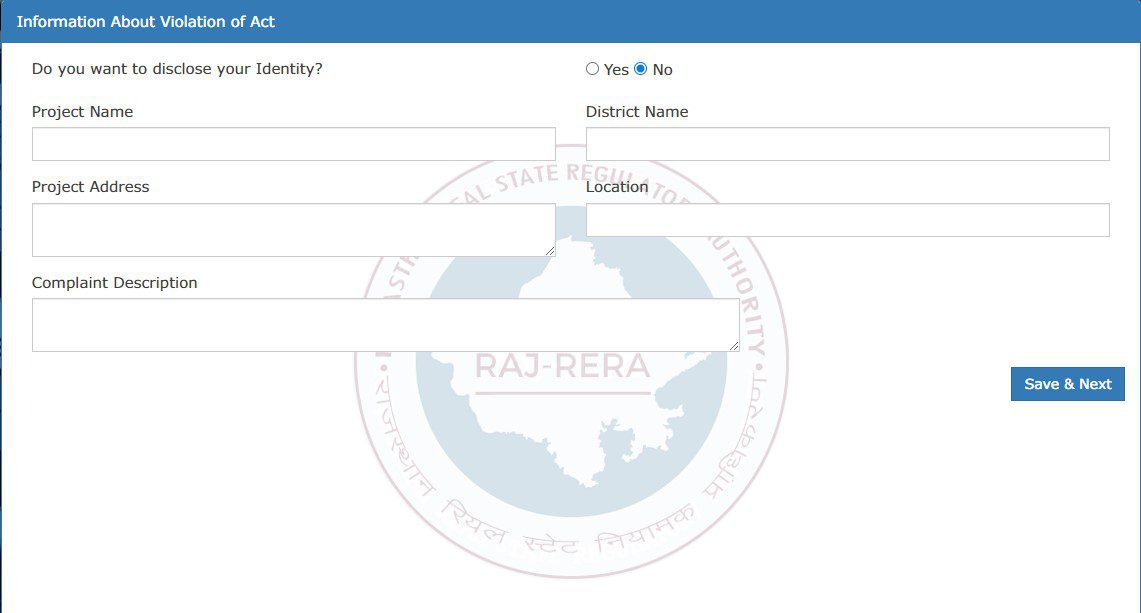Click the No label next to its radio
The height and width of the screenshot is (613, 1141).
pos(661,69)
